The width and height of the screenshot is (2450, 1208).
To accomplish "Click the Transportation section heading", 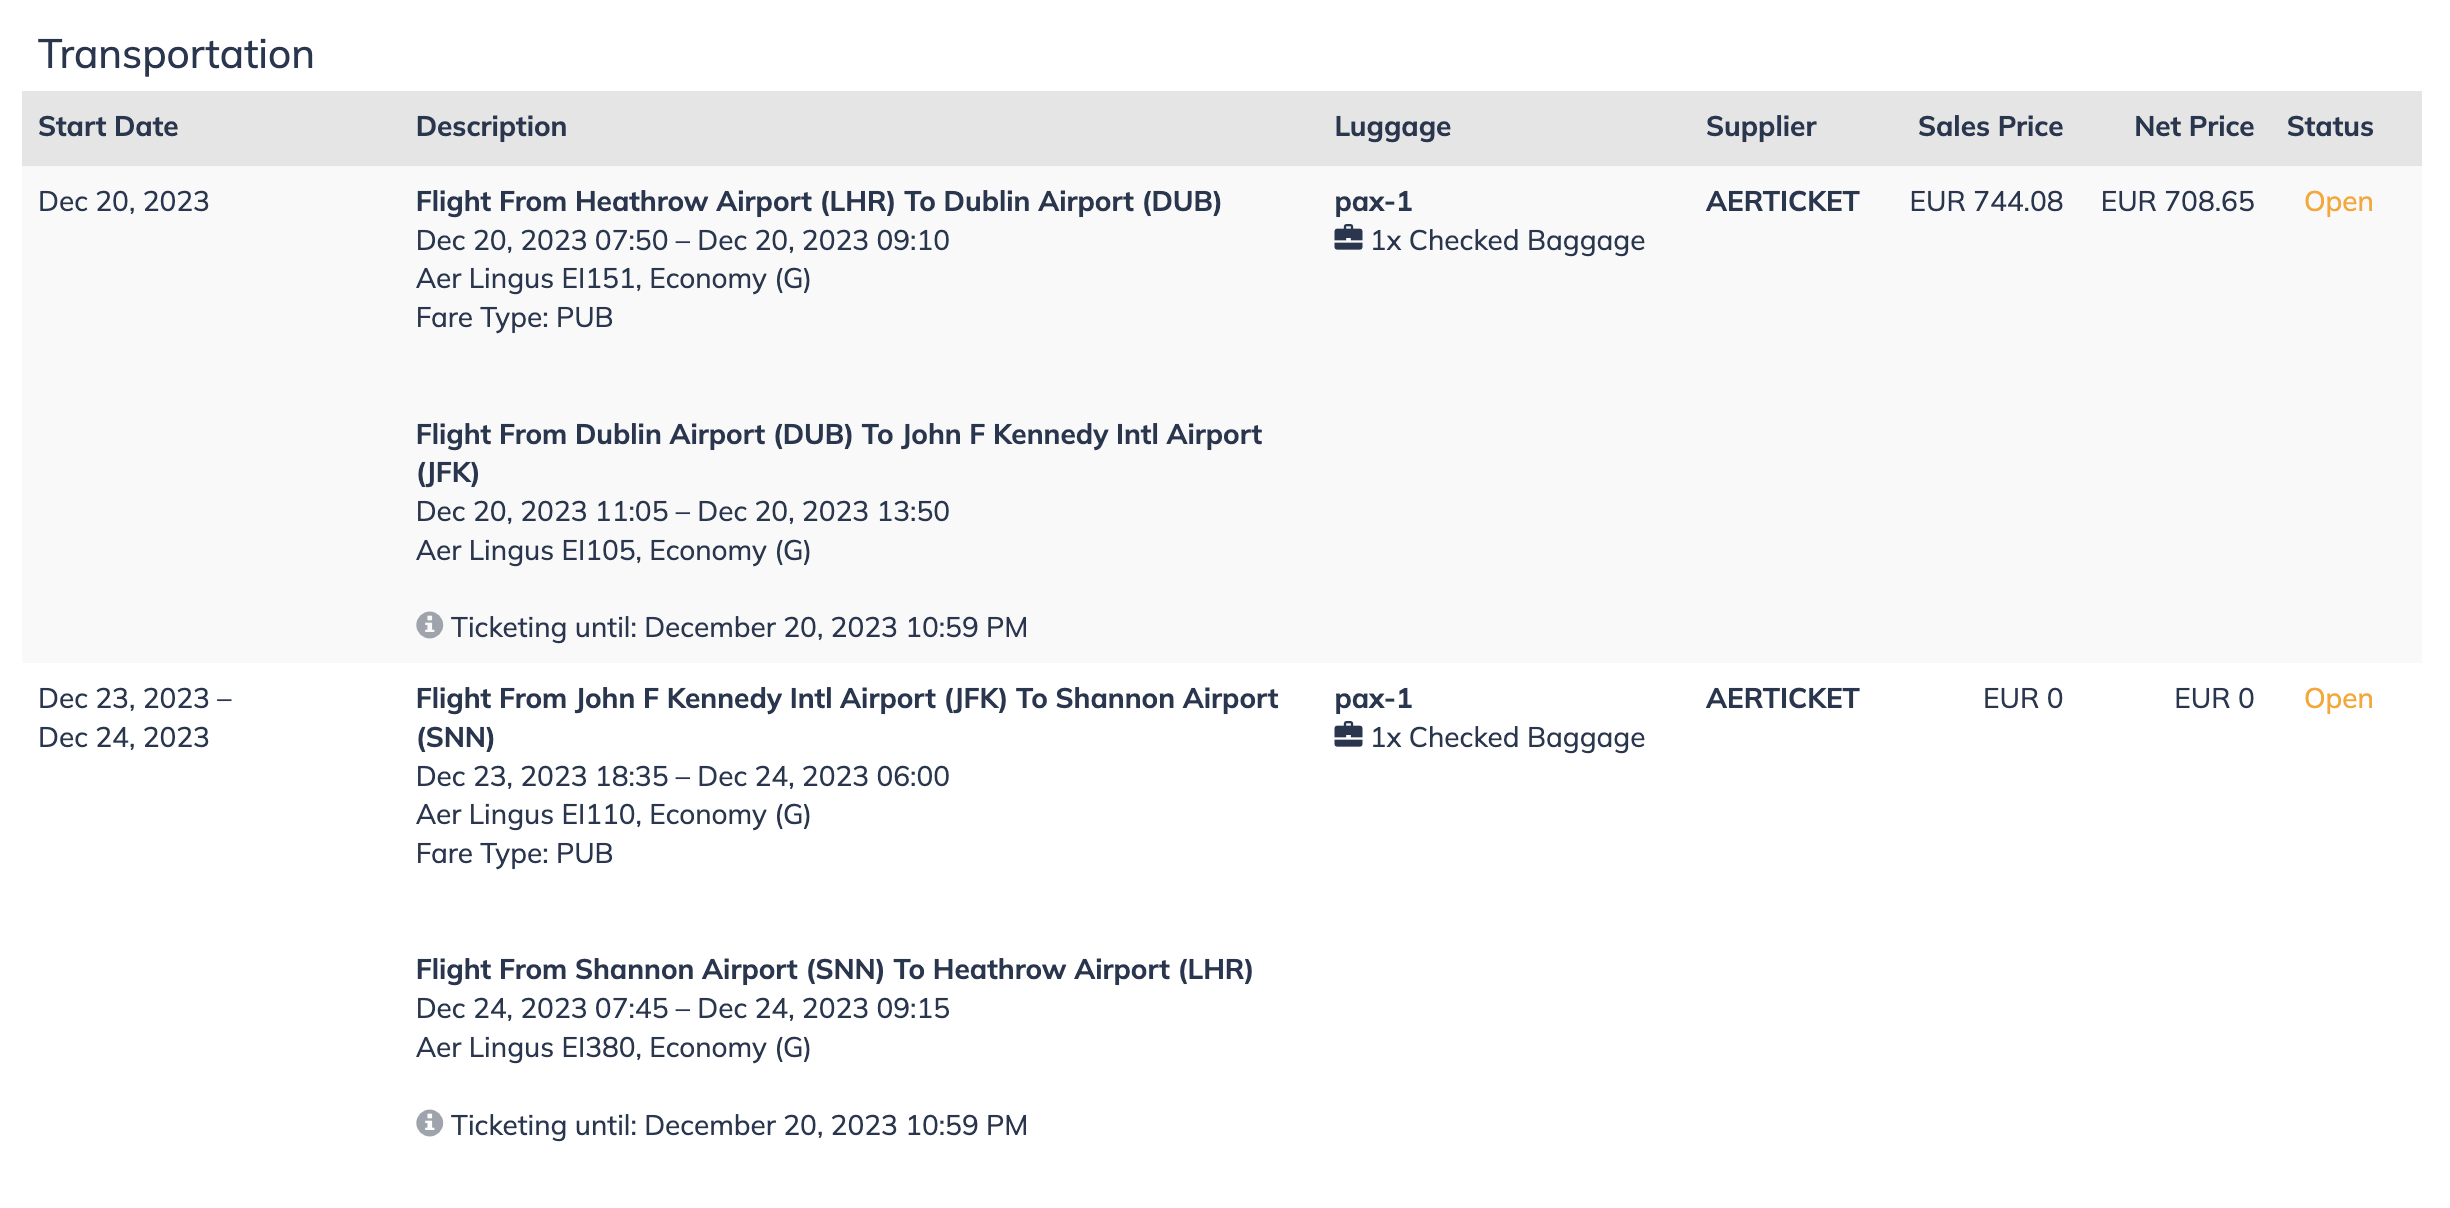I will pyautogui.click(x=176, y=55).
